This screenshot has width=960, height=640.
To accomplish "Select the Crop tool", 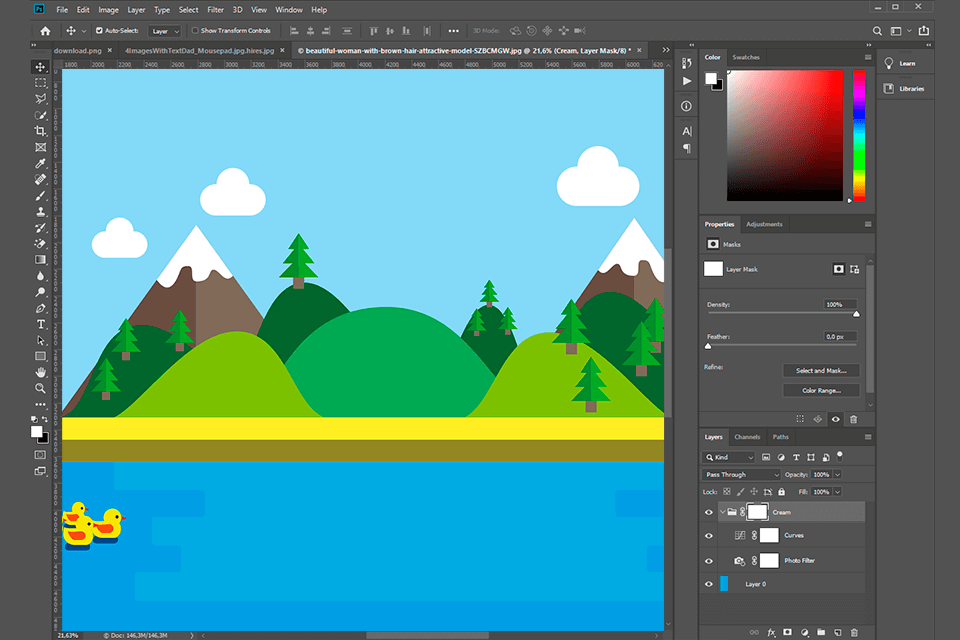I will point(40,131).
